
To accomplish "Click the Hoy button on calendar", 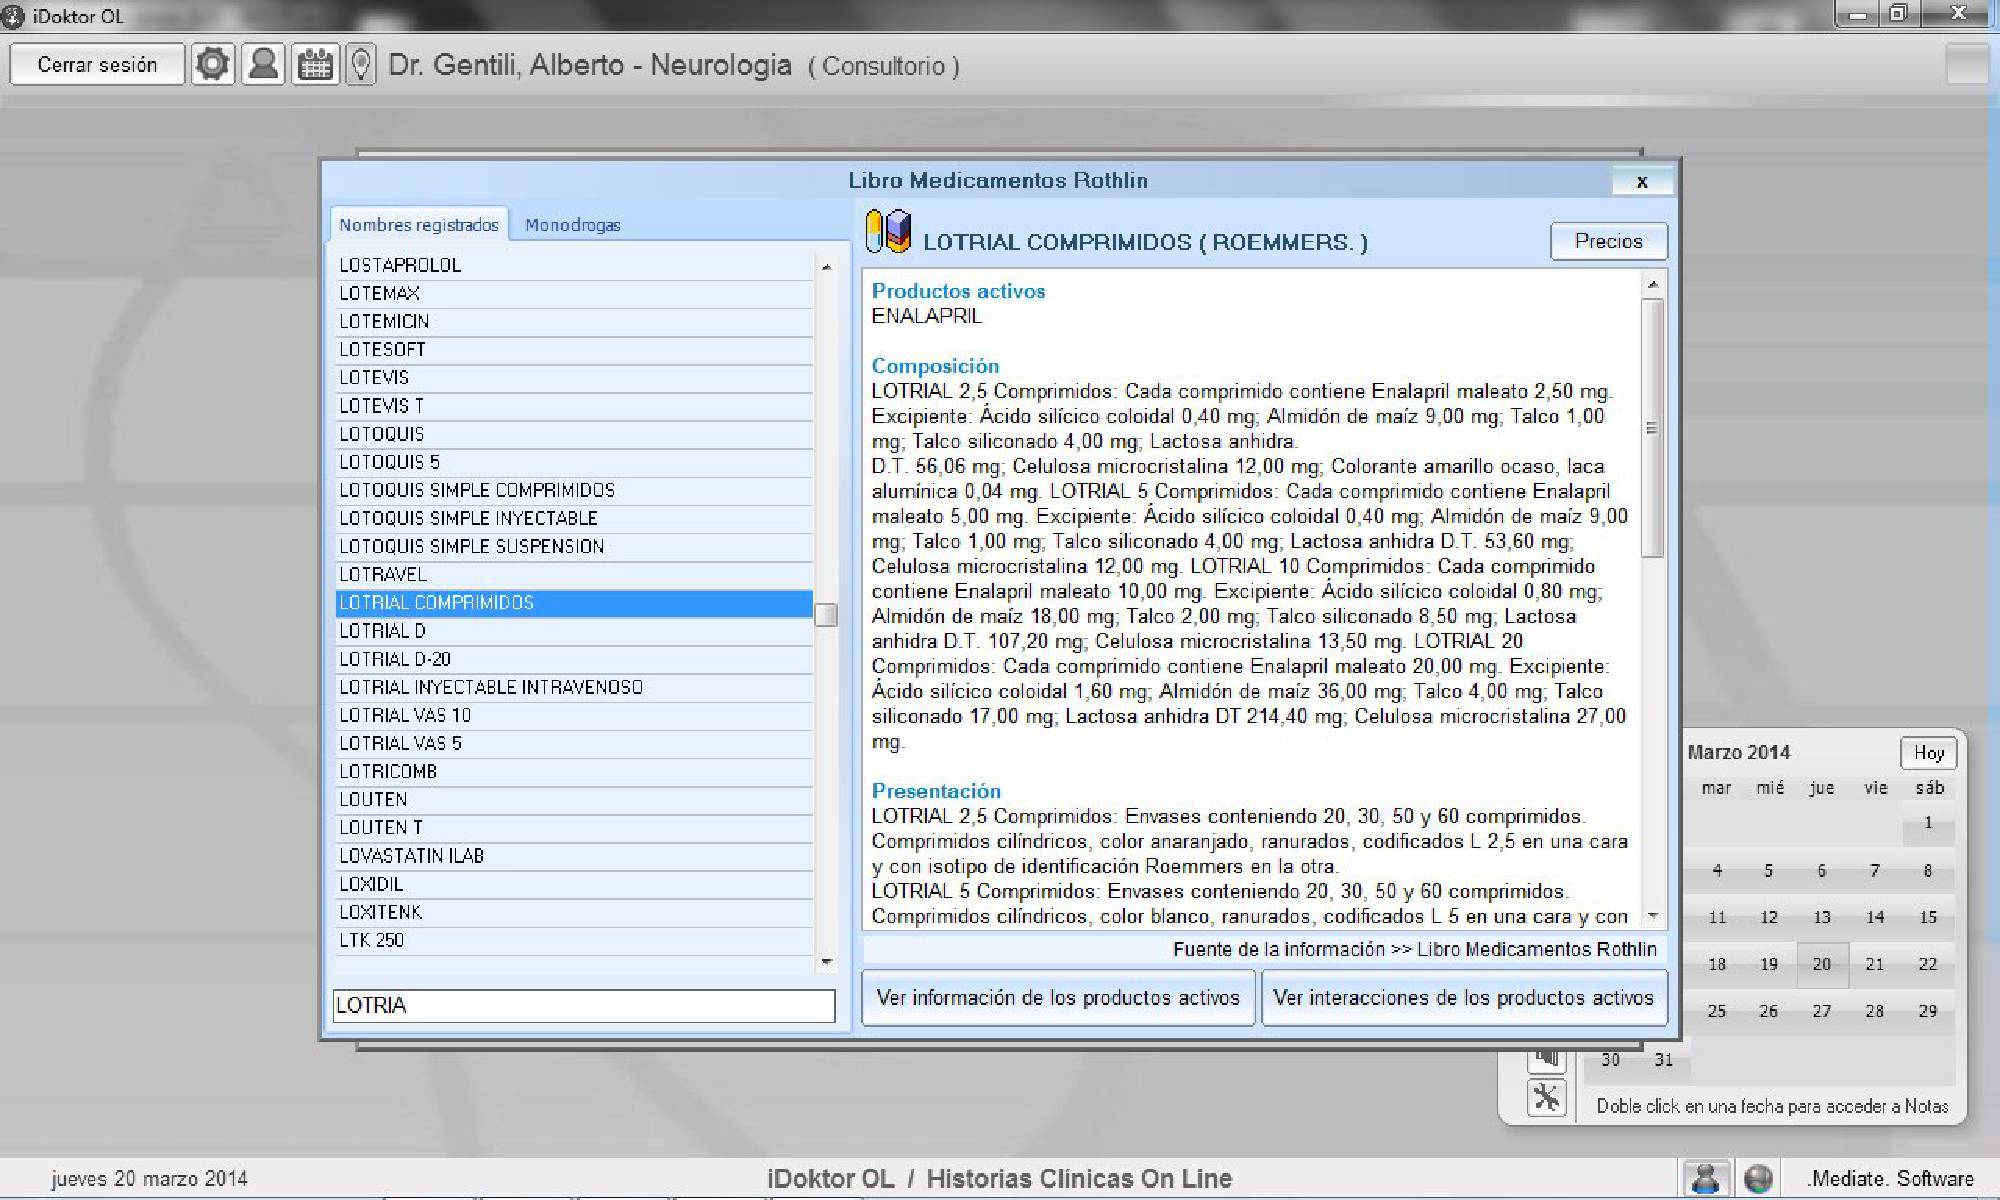I will 1928,752.
